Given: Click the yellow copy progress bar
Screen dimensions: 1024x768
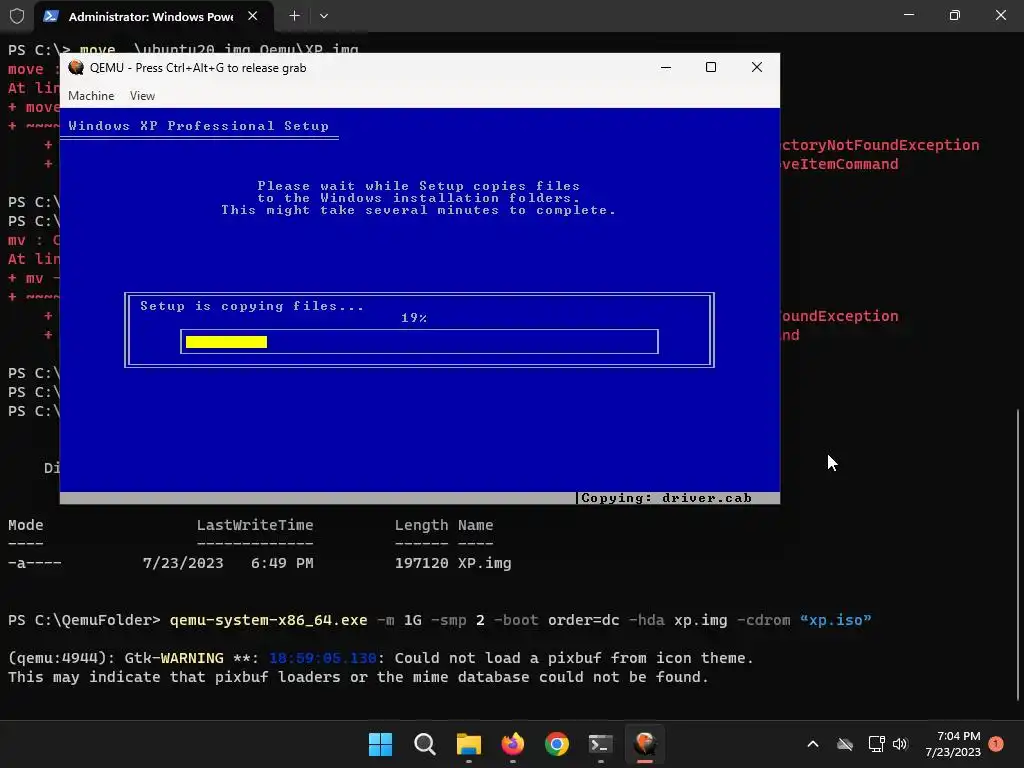Looking at the screenshot, I should point(226,342).
